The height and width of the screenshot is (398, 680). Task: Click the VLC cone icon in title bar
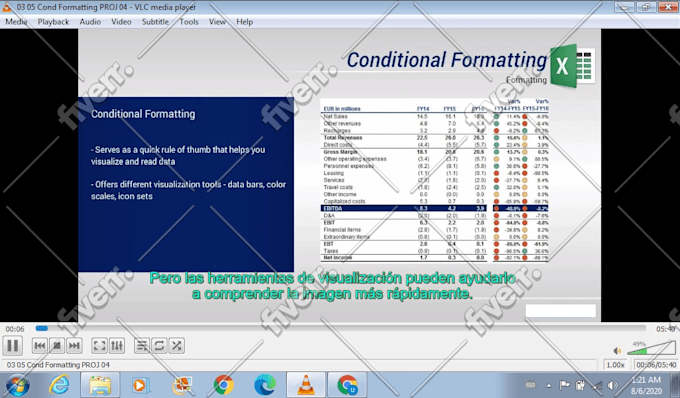coord(7,7)
